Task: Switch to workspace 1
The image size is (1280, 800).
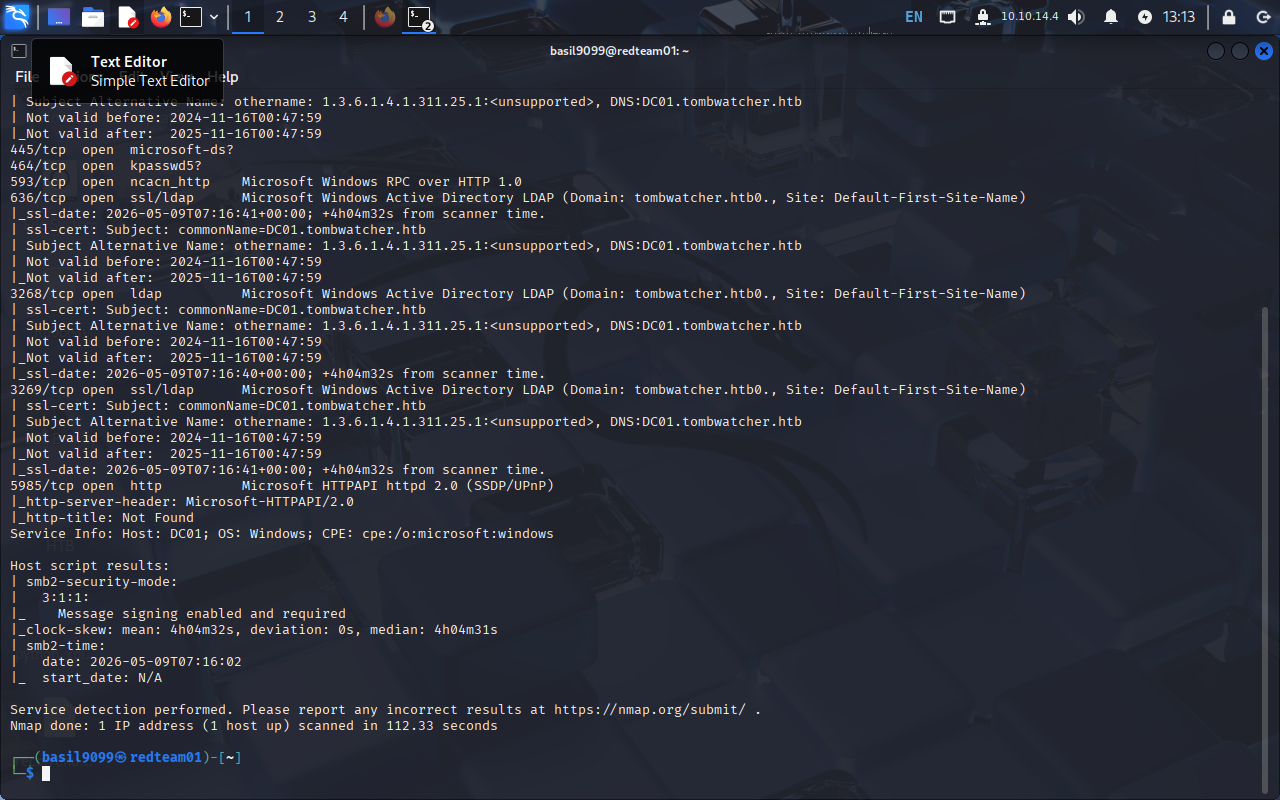Action: pyautogui.click(x=247, y=17)
